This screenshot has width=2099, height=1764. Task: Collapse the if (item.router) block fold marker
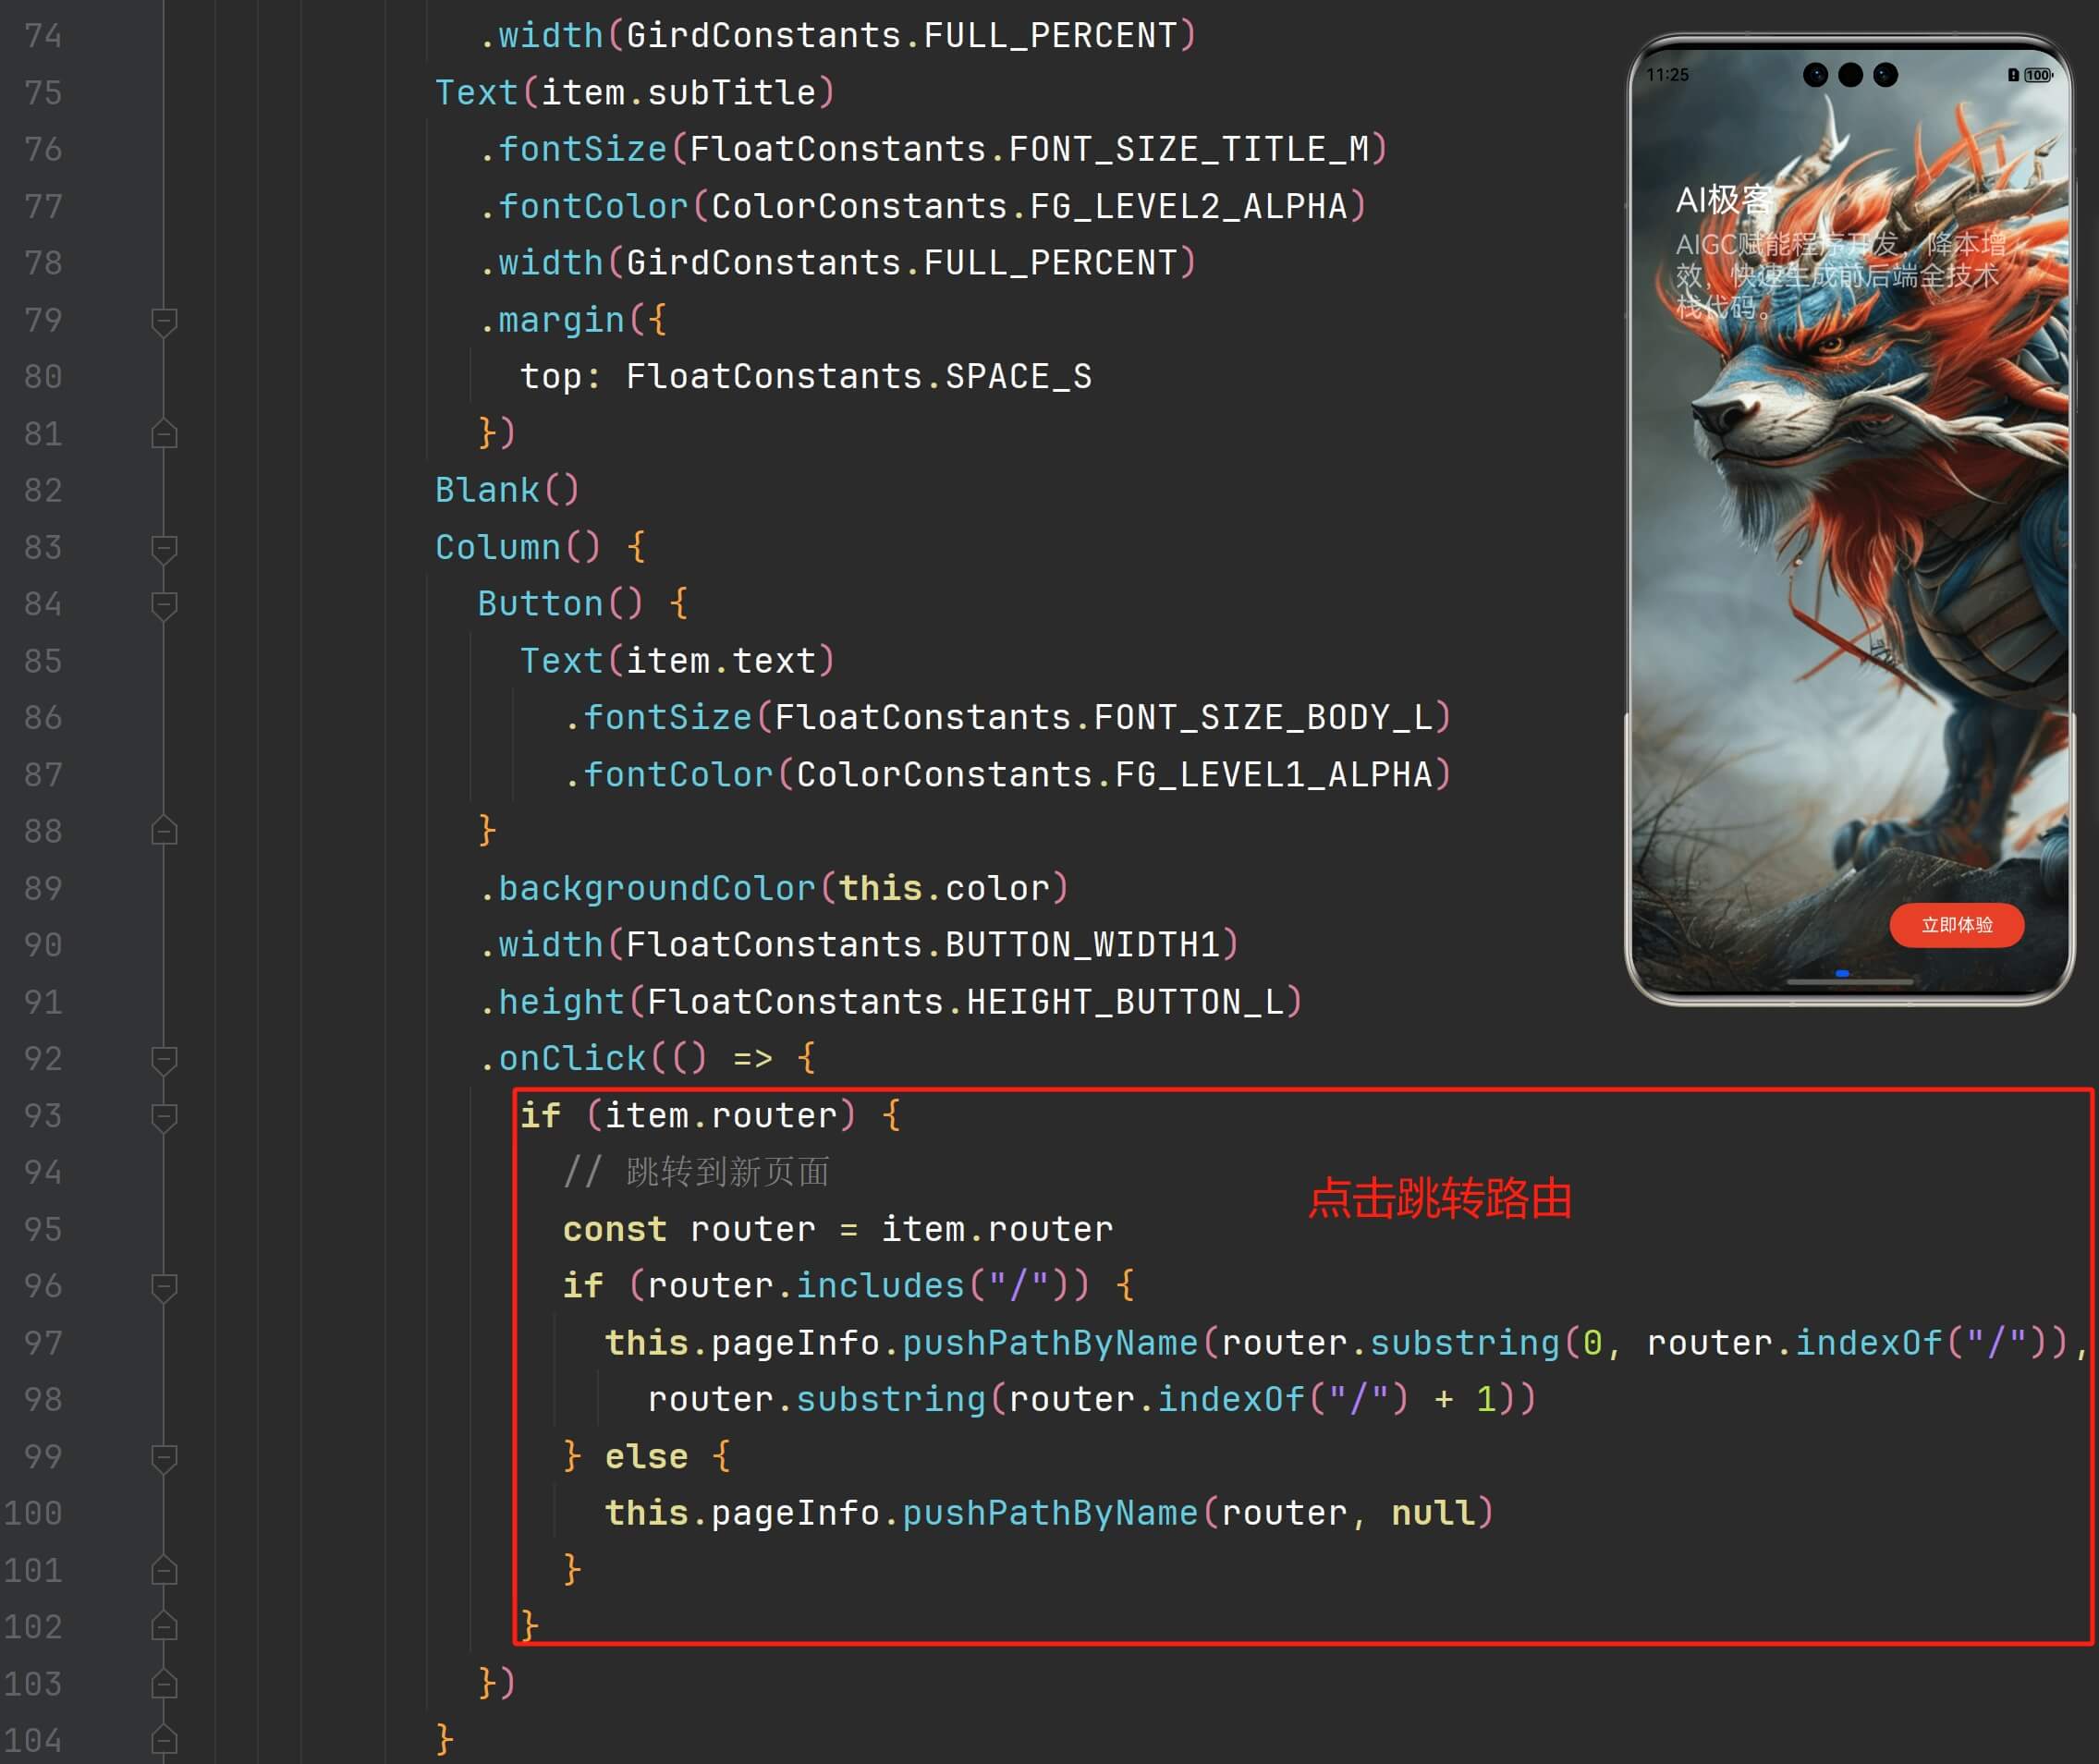pos(164,1116)
